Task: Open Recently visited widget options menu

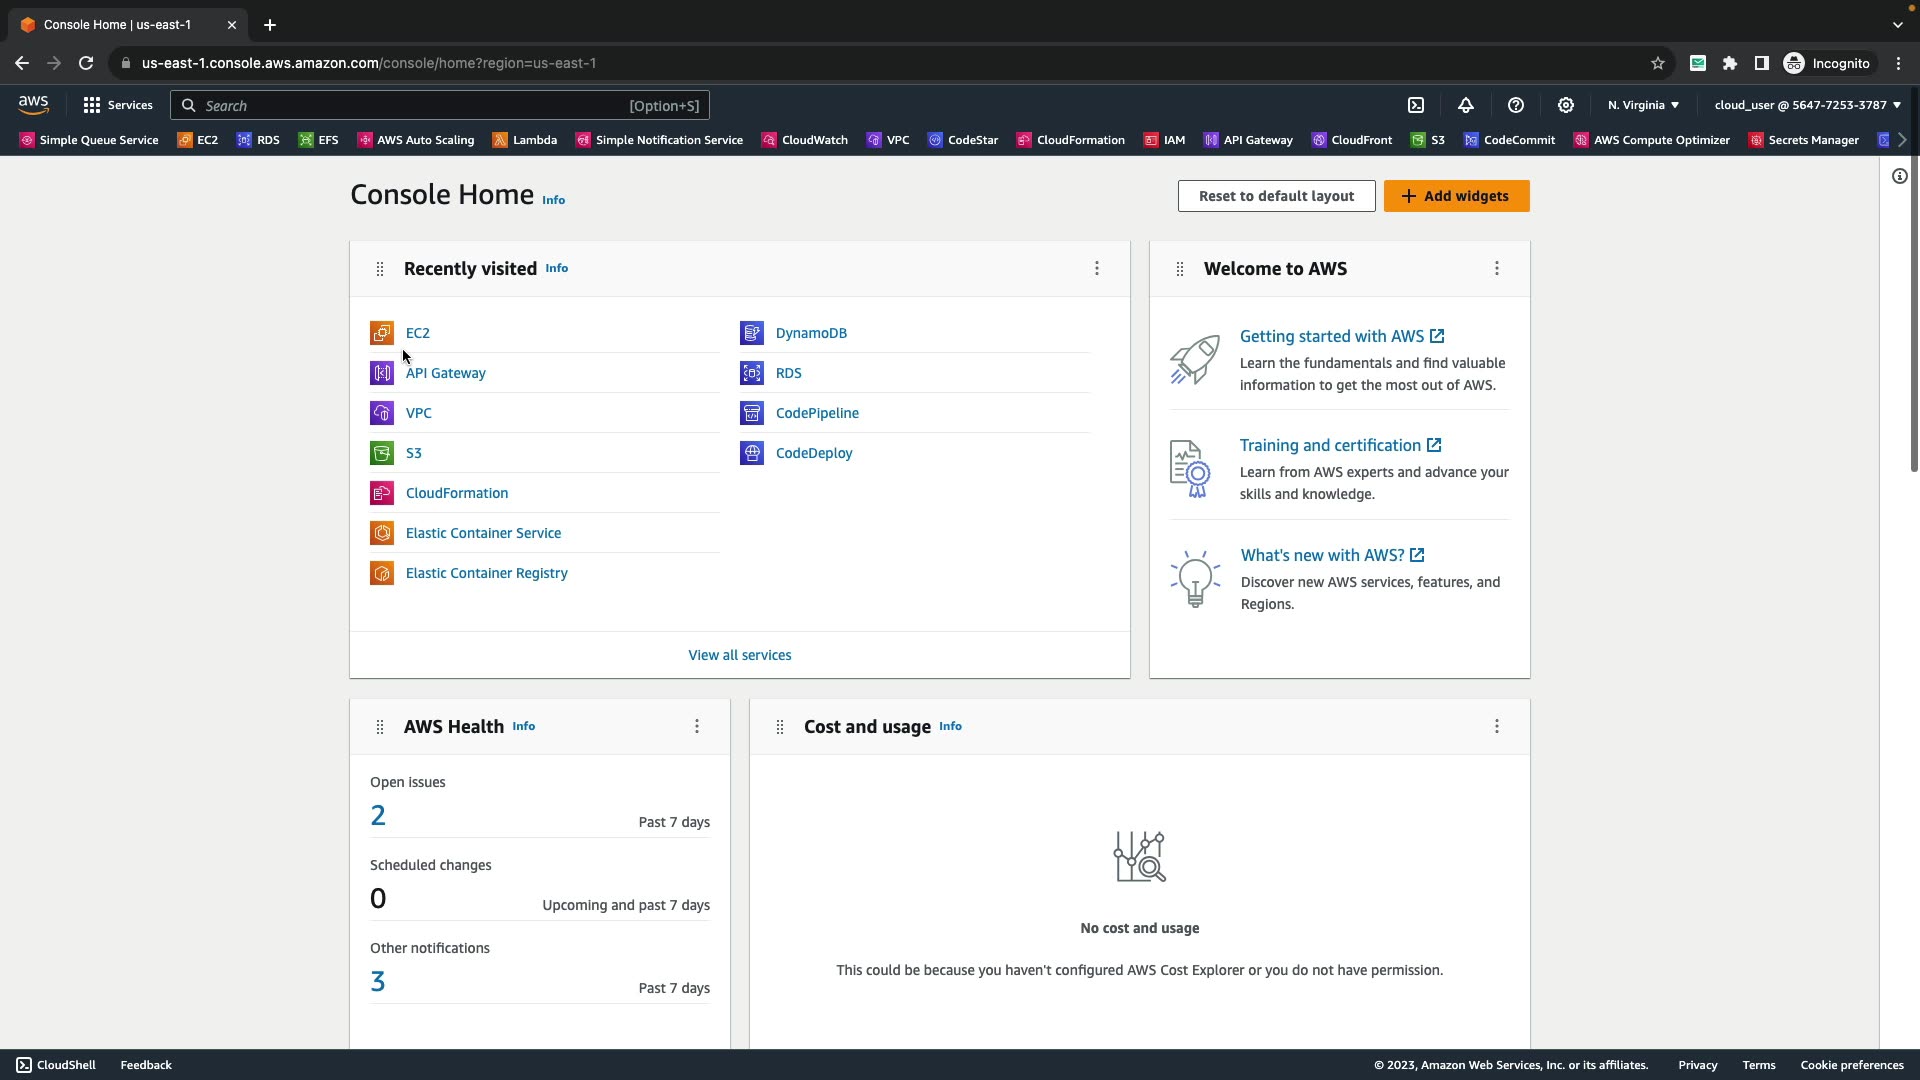Action: coord(1097,268)
